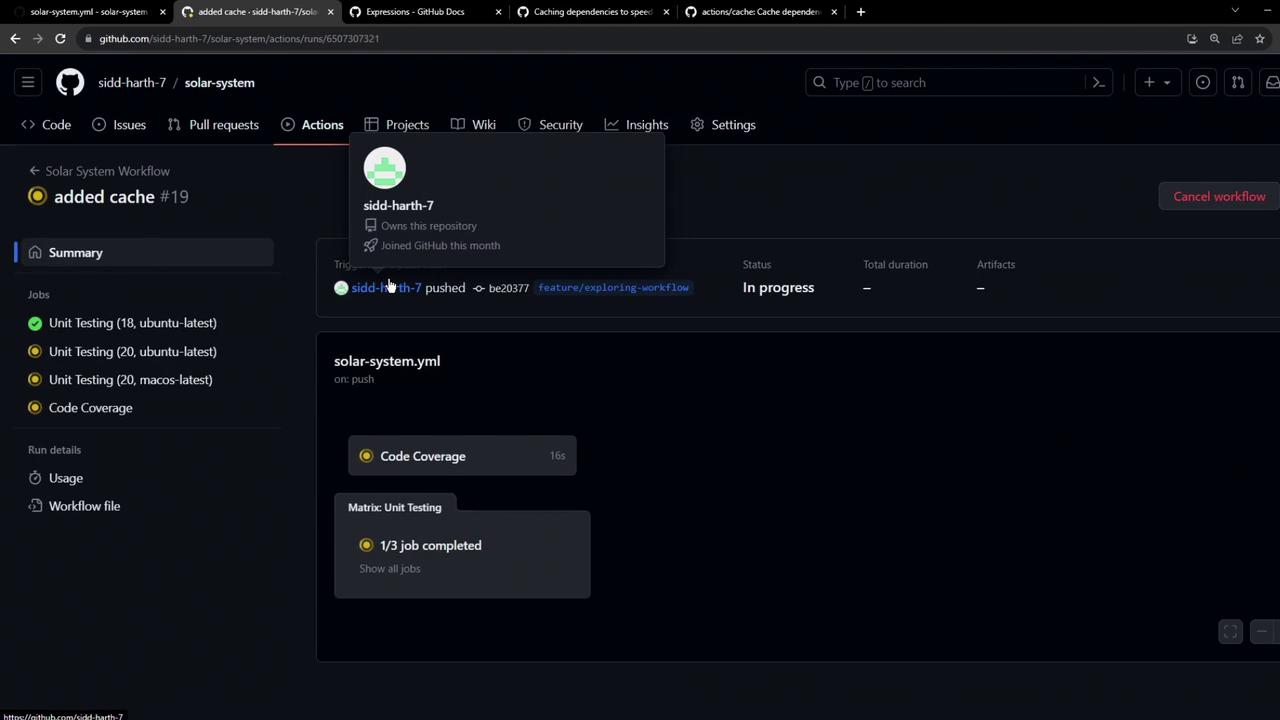Open the Issues repository tab
1280x720 pixels.
click(119, 125)
